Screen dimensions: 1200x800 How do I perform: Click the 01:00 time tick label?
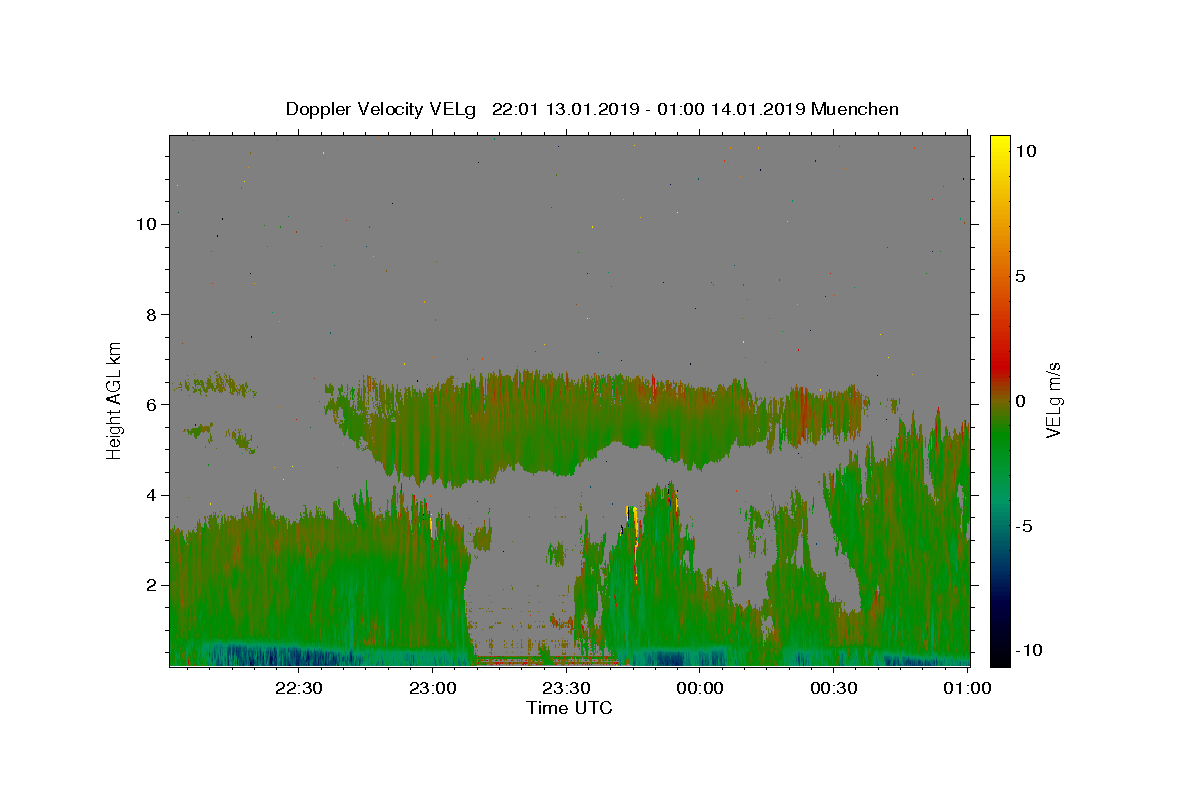967,688
